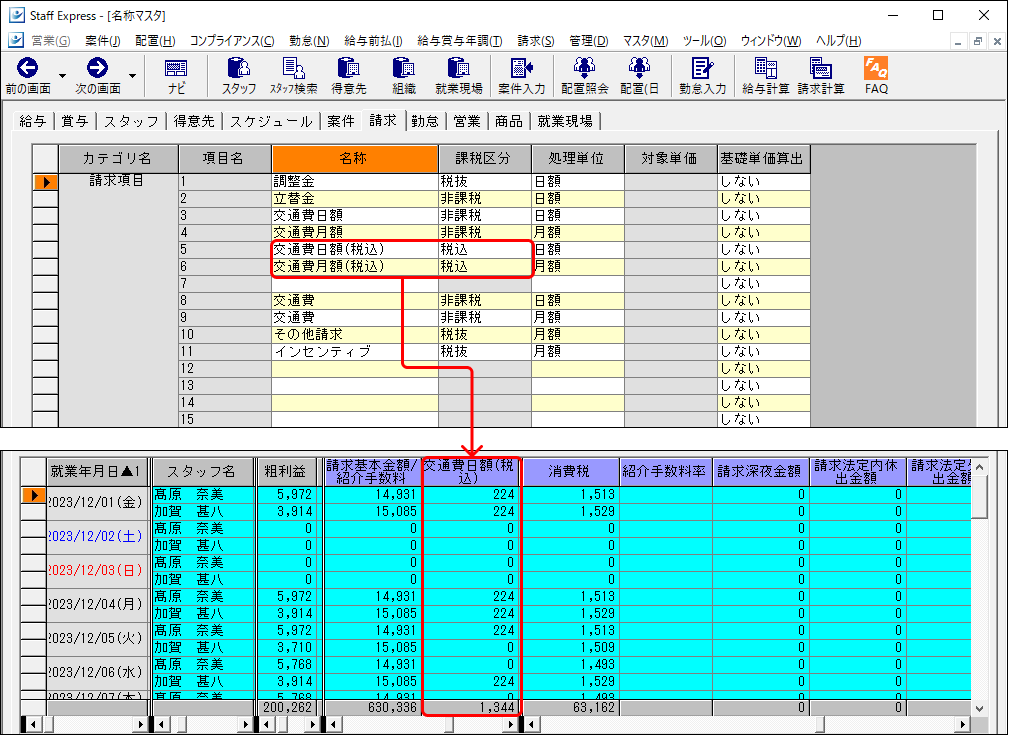Expand dropdown arrow beside 前の画面
This screenshot has height=735, width=1024.
63,76
